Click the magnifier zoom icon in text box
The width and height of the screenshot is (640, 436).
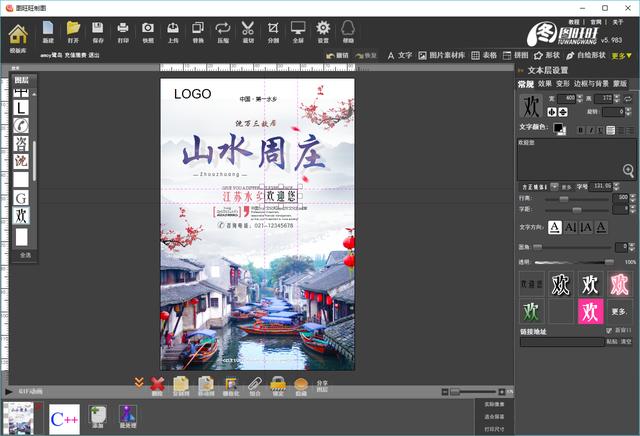point(628,170)
